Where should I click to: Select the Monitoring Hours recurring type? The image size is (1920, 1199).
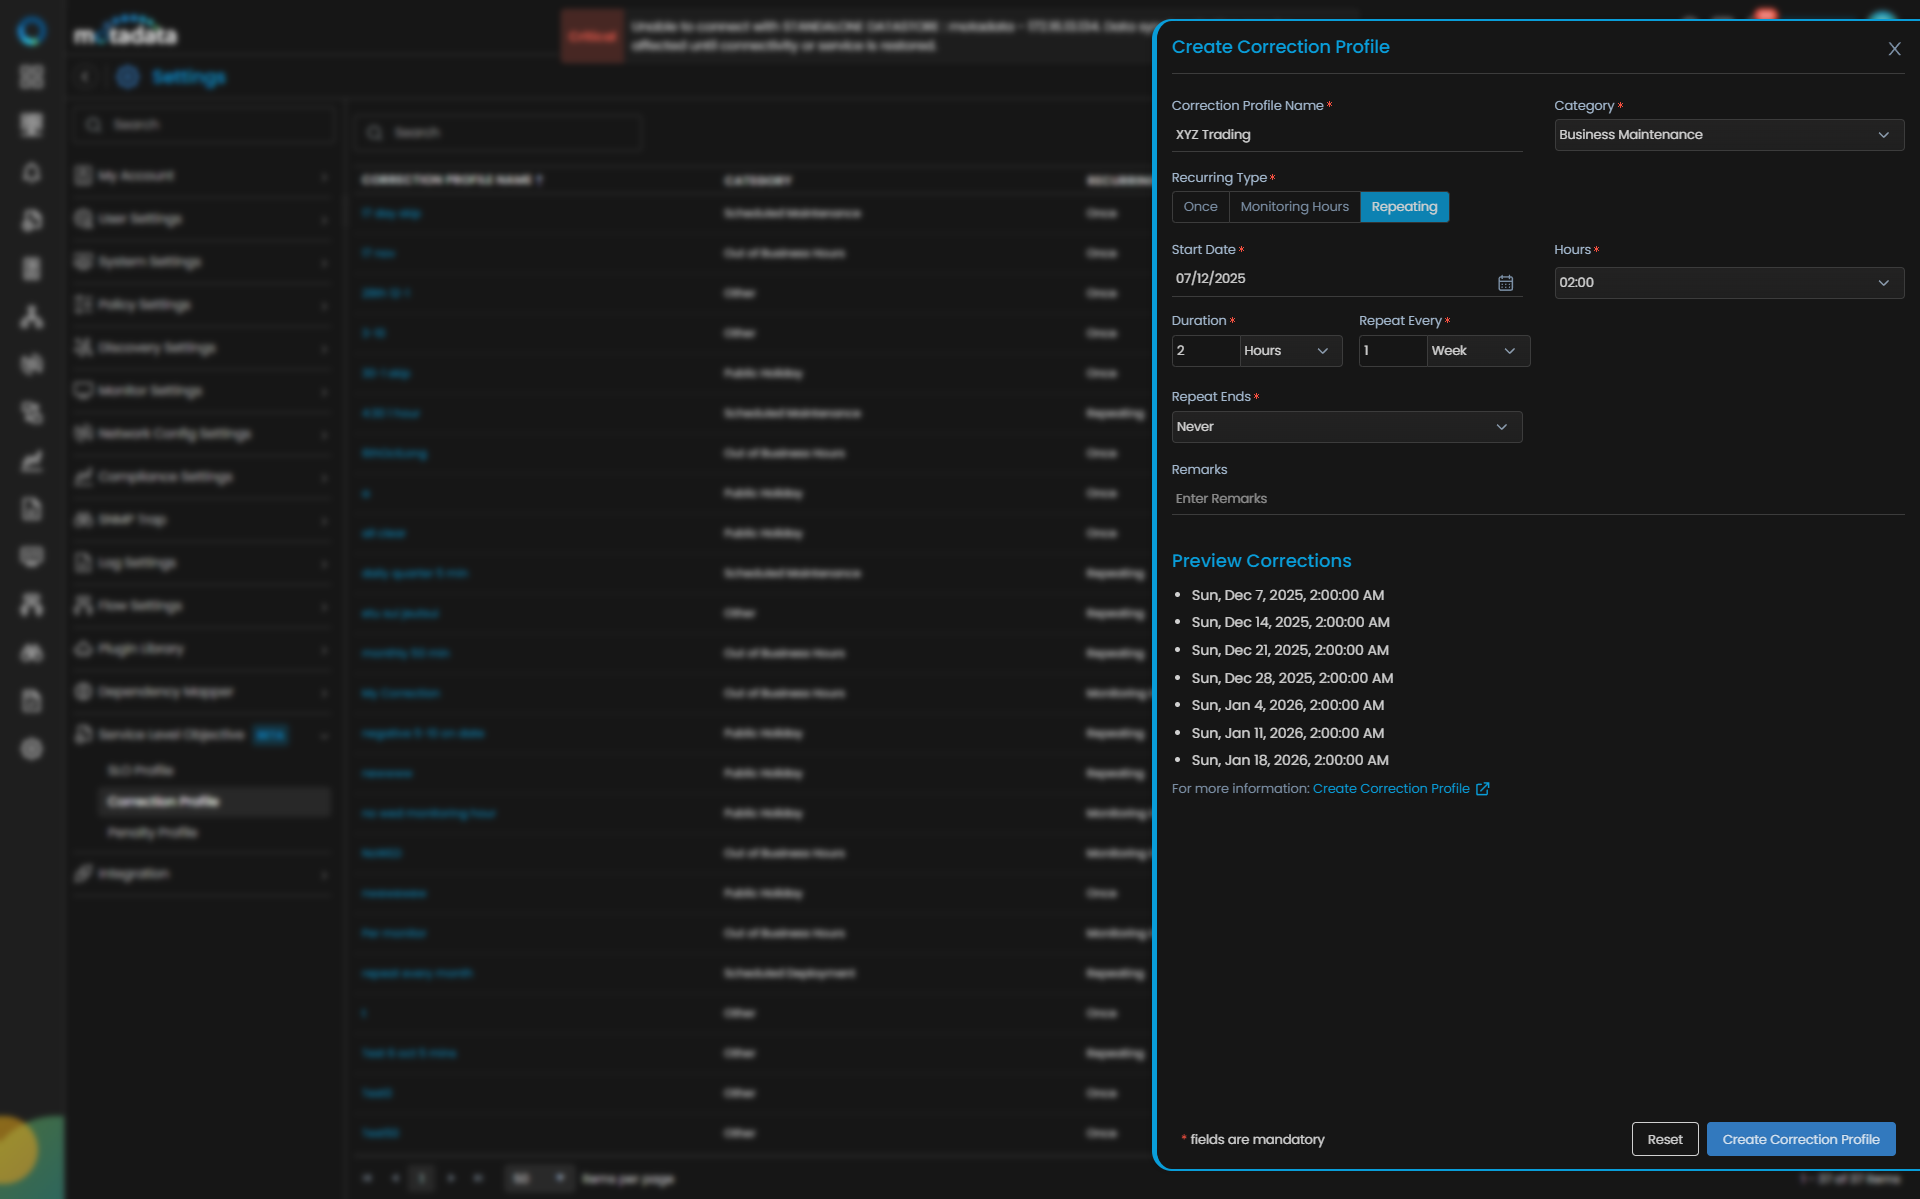[x=1294, y=207]
